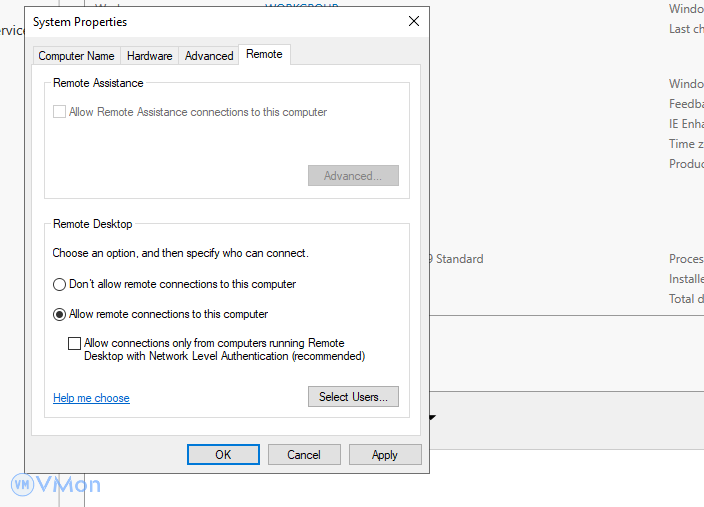
Task: Confirm settings with the OK button
Action: 223,455
